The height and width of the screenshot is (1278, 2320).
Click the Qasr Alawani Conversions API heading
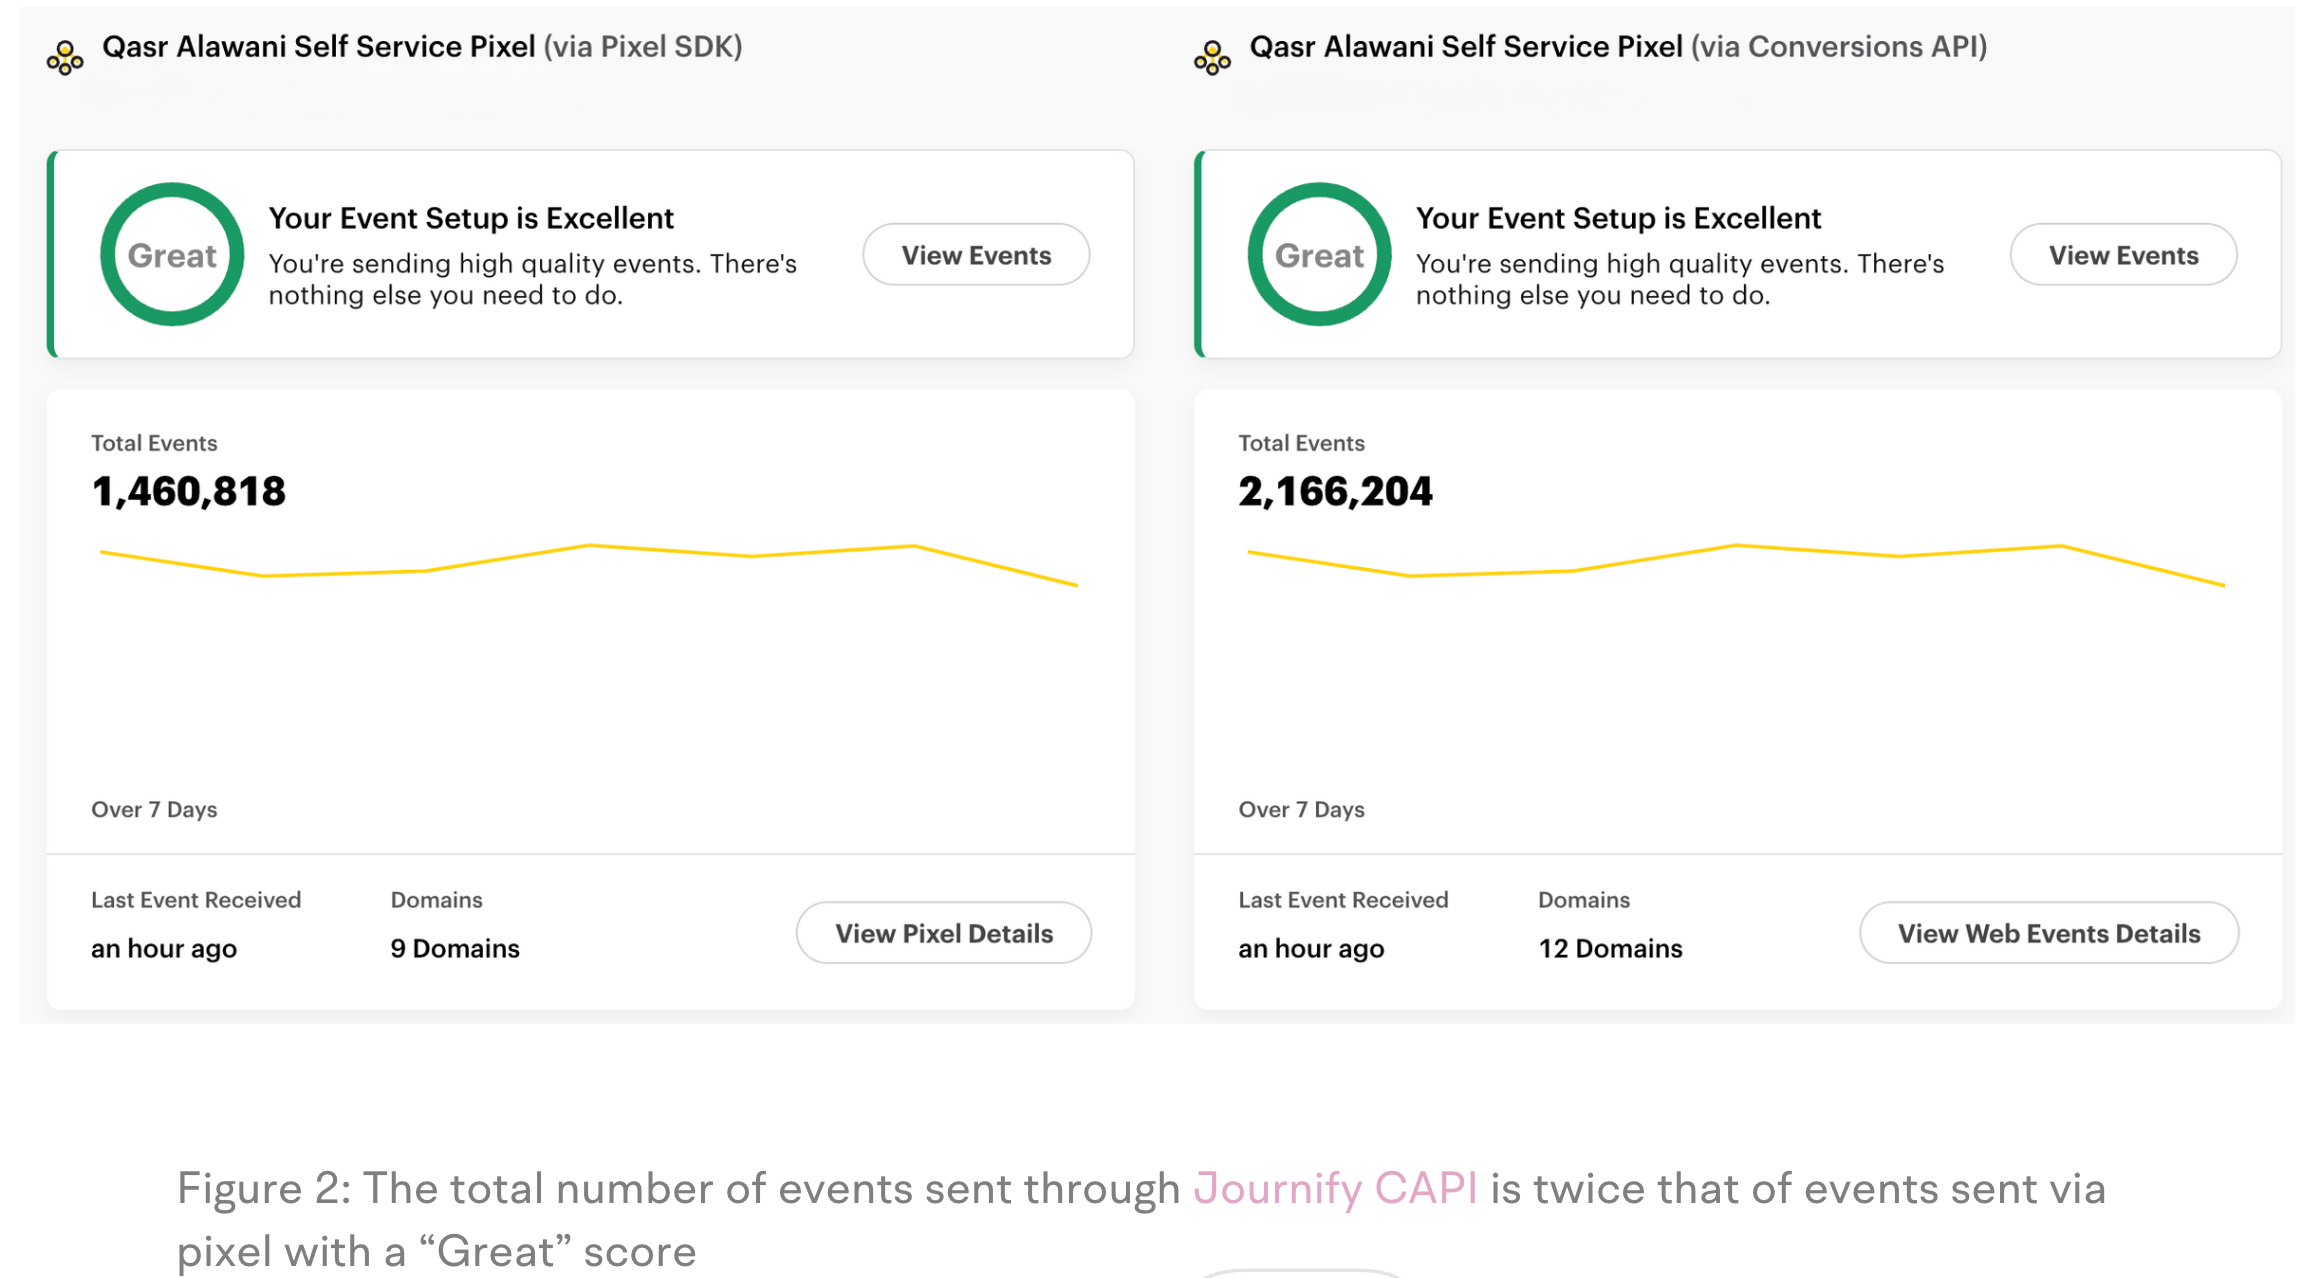pos(1618,47)
